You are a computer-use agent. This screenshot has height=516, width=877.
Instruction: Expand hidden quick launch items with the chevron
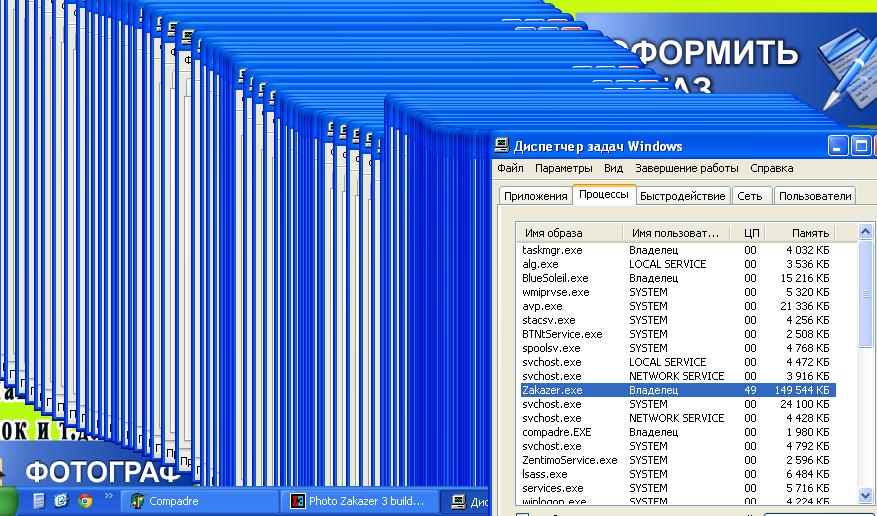[x=109, y=495]
